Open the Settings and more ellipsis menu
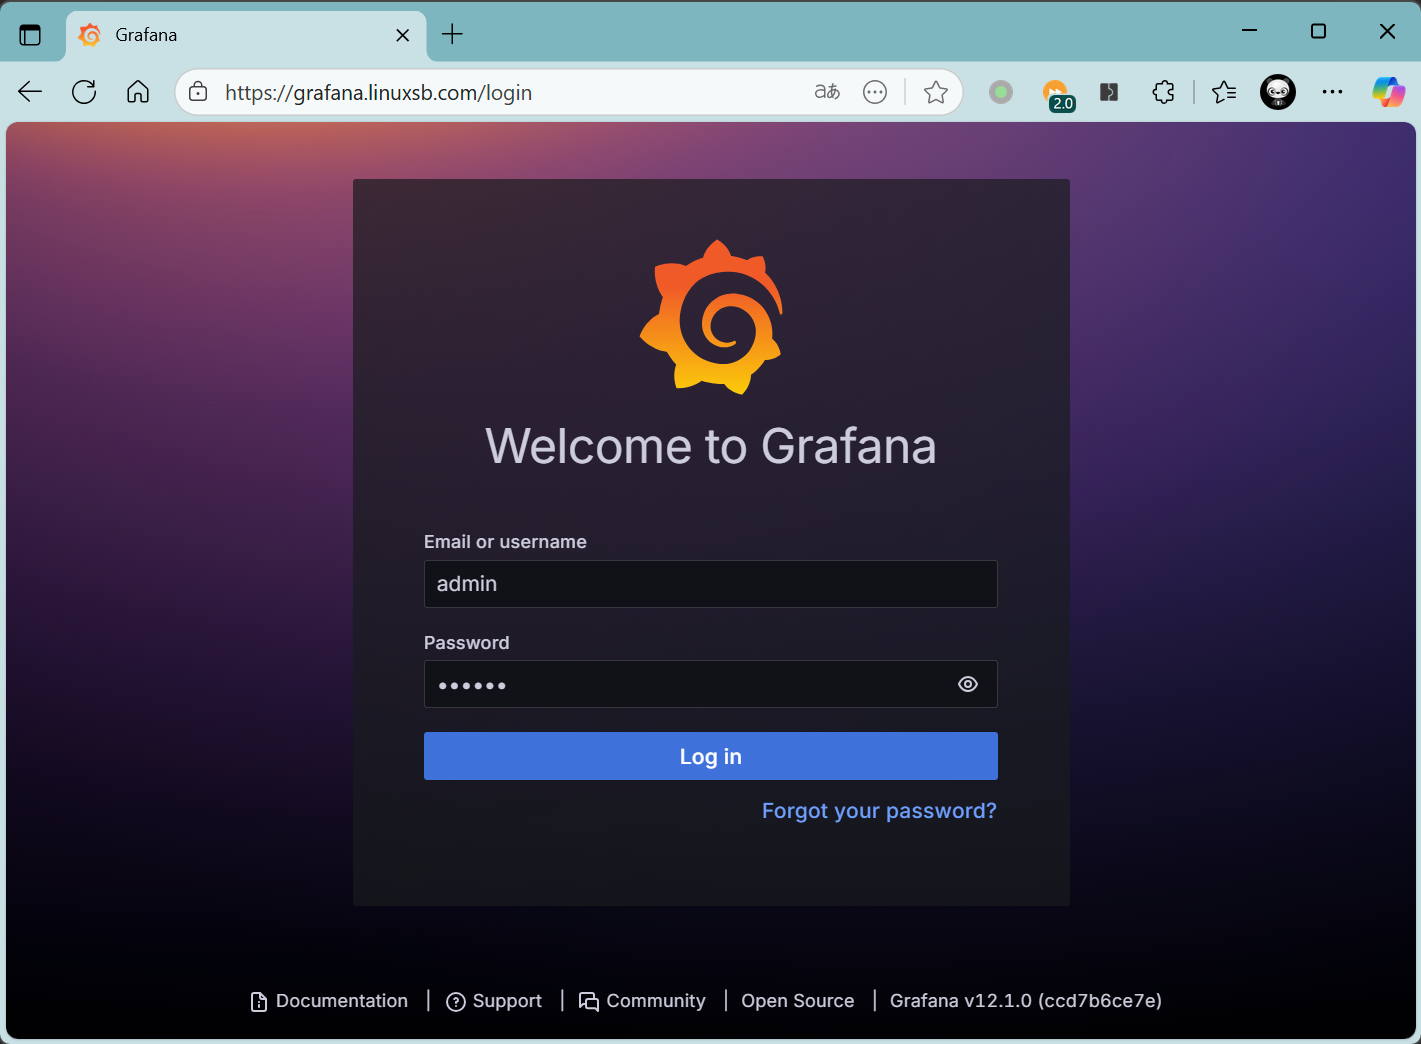1421x1044 pixels. pos(1332,92)
